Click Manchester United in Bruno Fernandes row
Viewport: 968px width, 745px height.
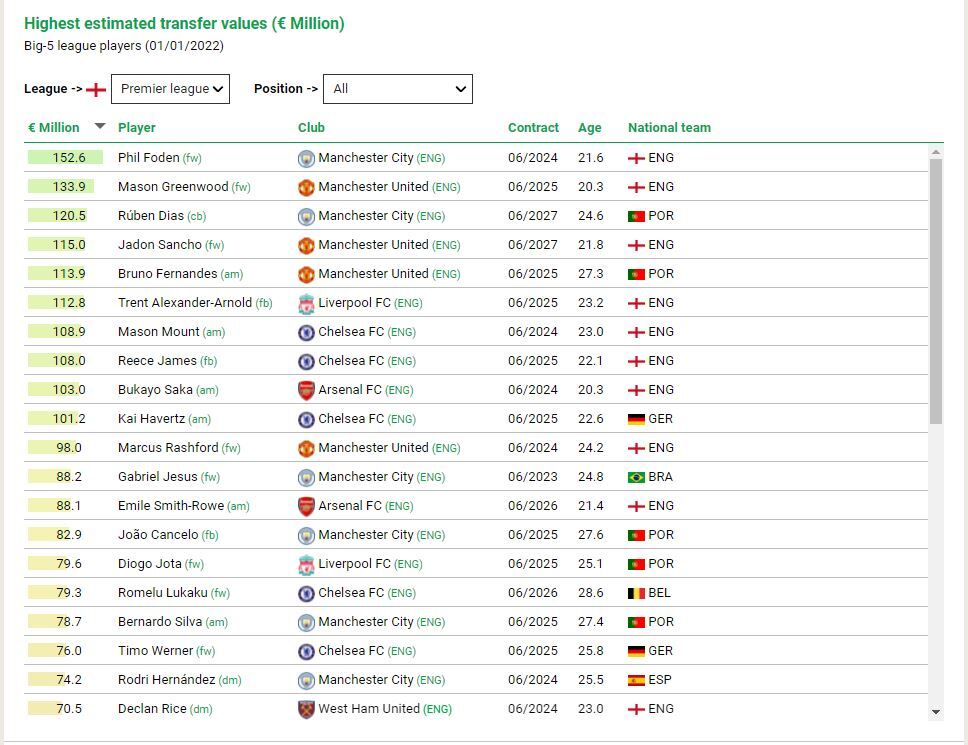(373, 274)
